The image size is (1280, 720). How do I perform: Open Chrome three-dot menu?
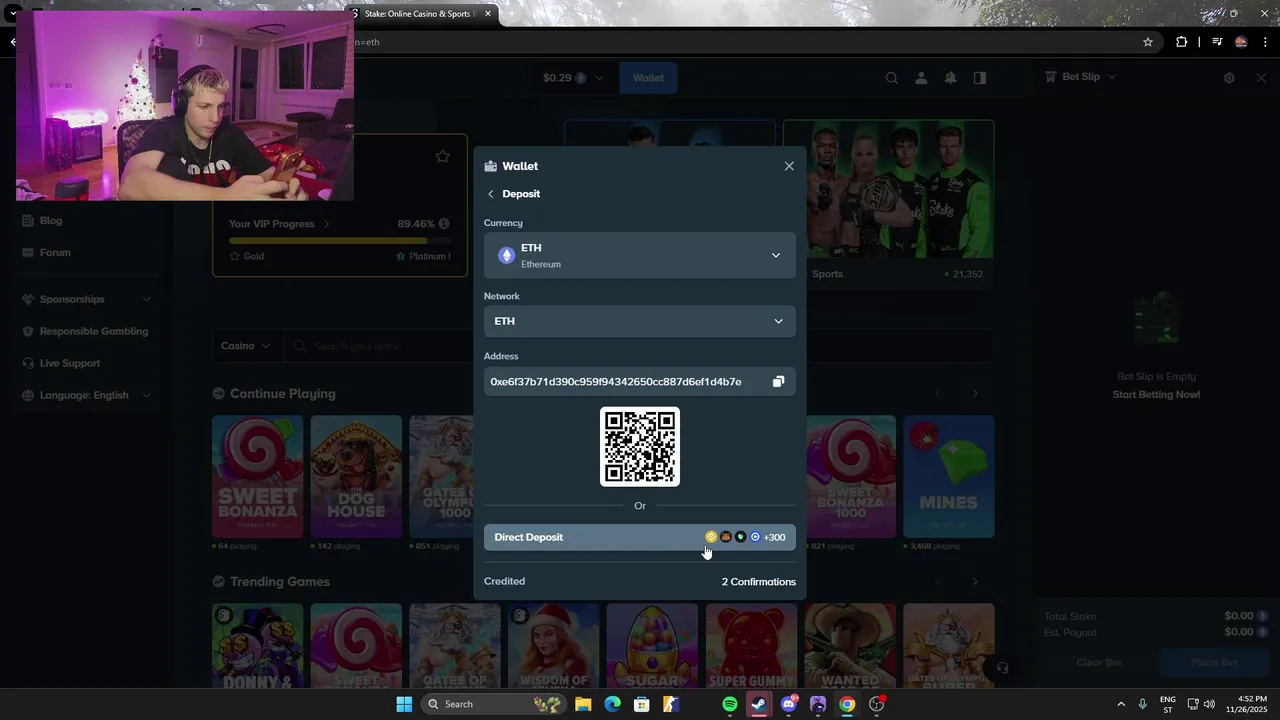[1265, 42]
